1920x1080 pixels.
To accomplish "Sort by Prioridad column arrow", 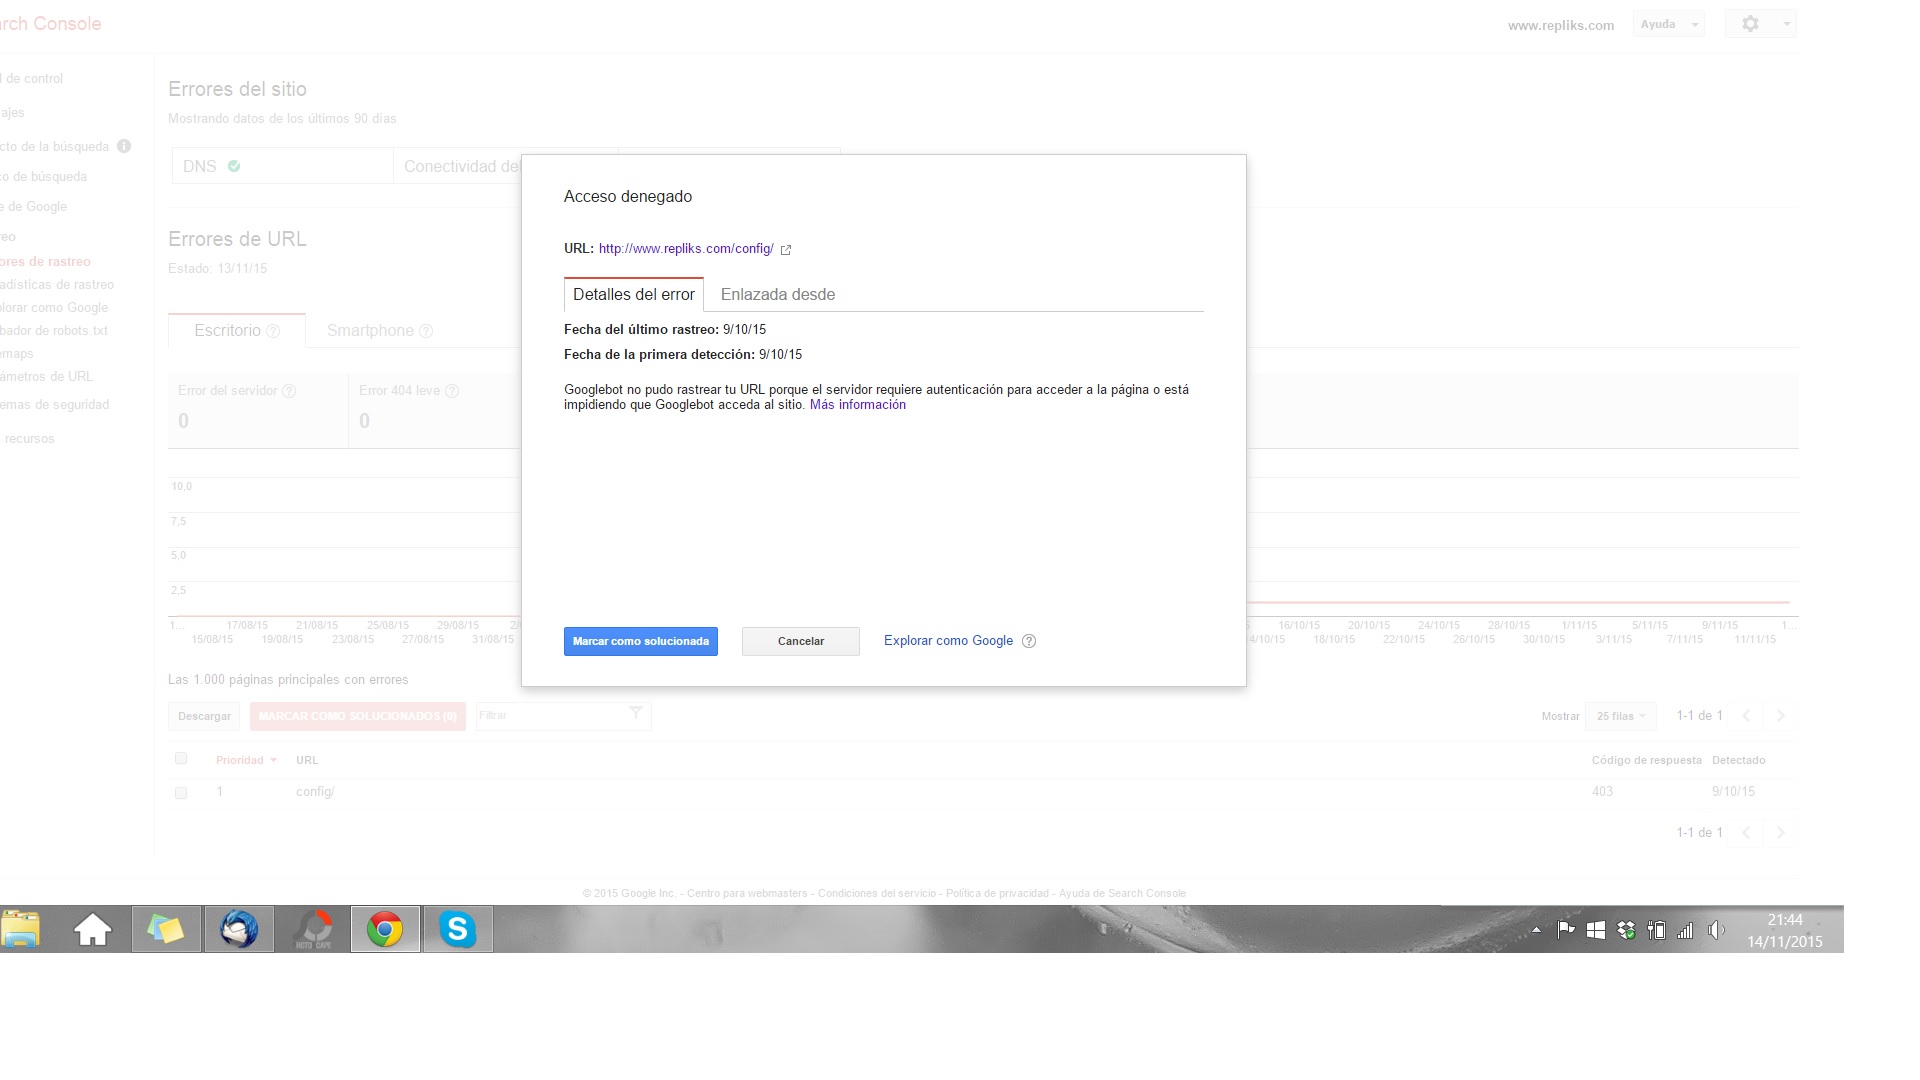I will pyautogui.click(x=273, y=760).
